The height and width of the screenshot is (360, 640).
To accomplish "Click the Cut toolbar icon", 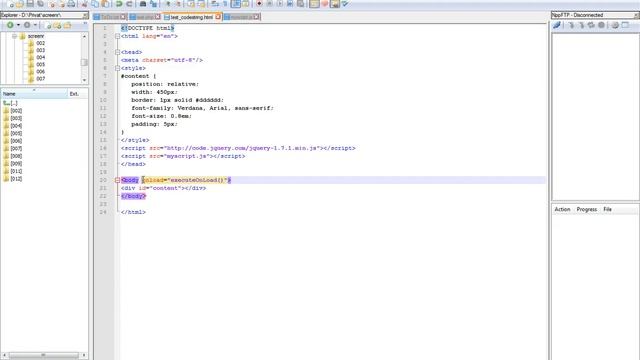I will click(x=84, y=4).
